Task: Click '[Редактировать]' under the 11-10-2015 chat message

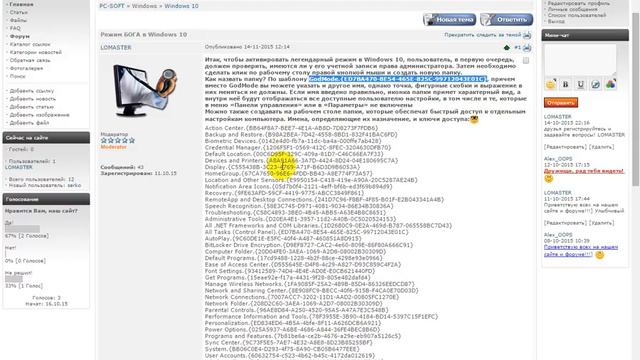Action: coord(564,223)
